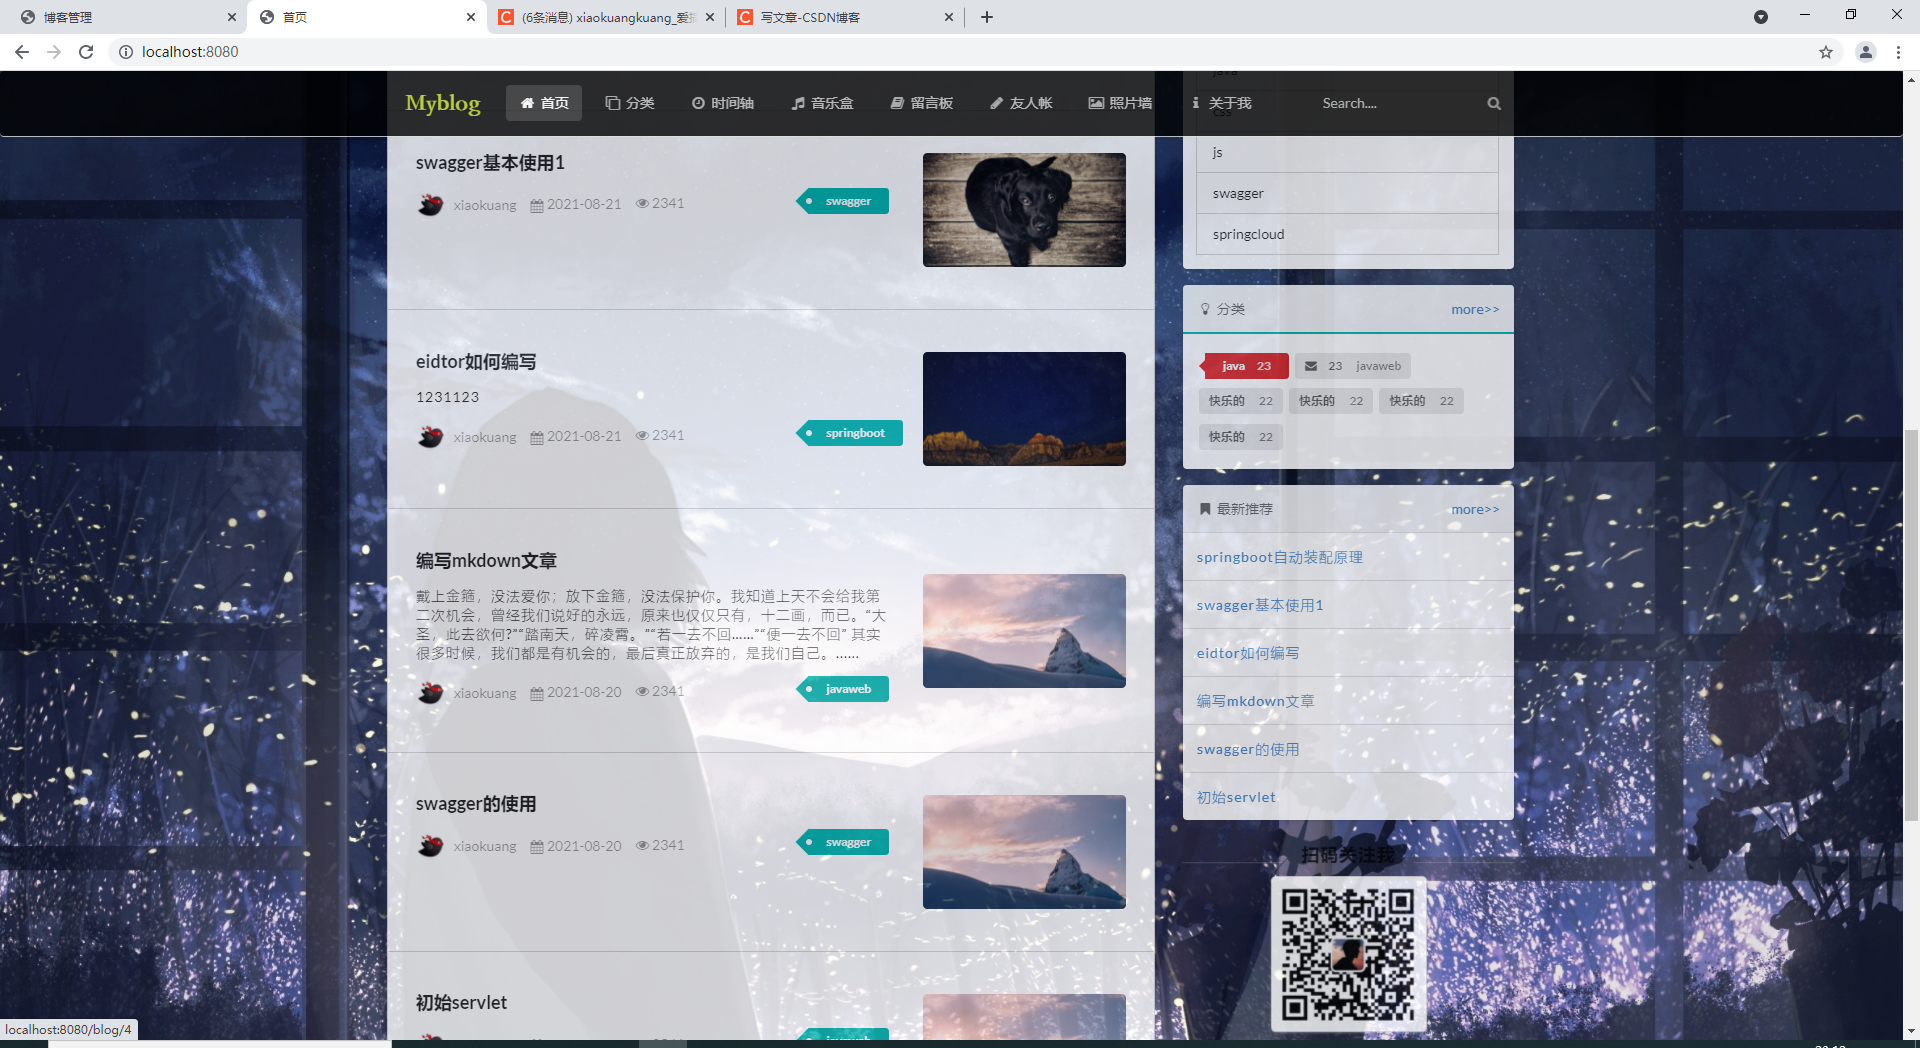Viewport: 1920px width, 1048px height.
Task: Click the springboot tag label
Action: 849,433
